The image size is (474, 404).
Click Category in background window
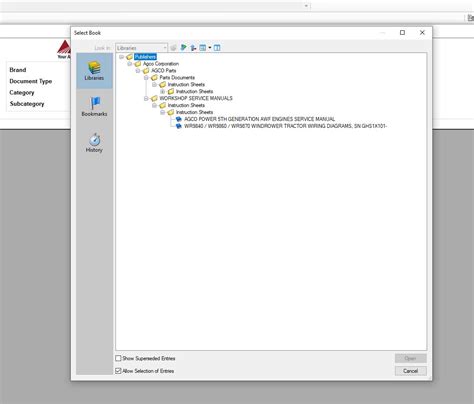[x=22, y=92]
